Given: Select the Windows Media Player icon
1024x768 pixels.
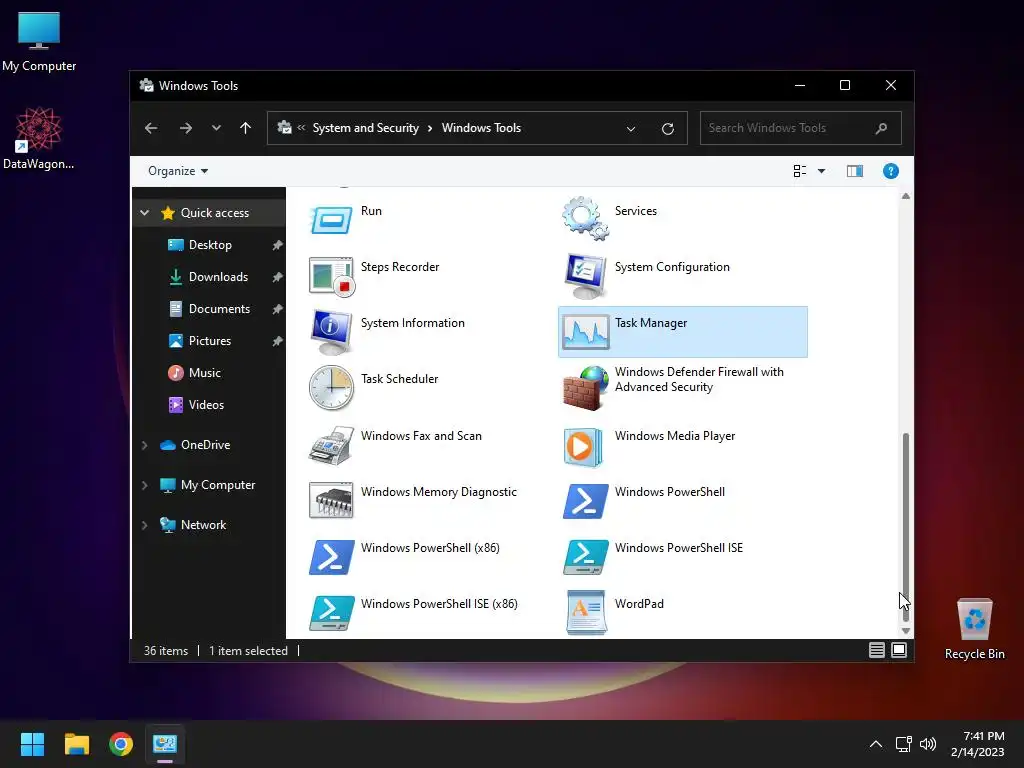Looking at the screenshot, I should pos(583,447).
